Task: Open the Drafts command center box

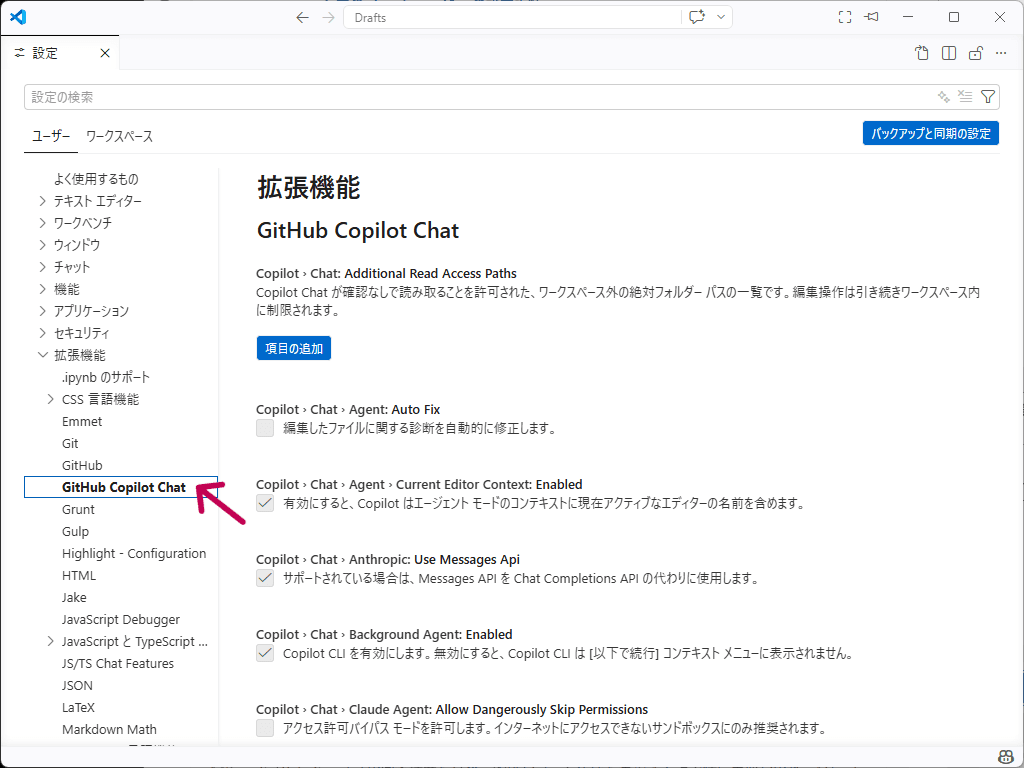Action: [x=511, y=18]
